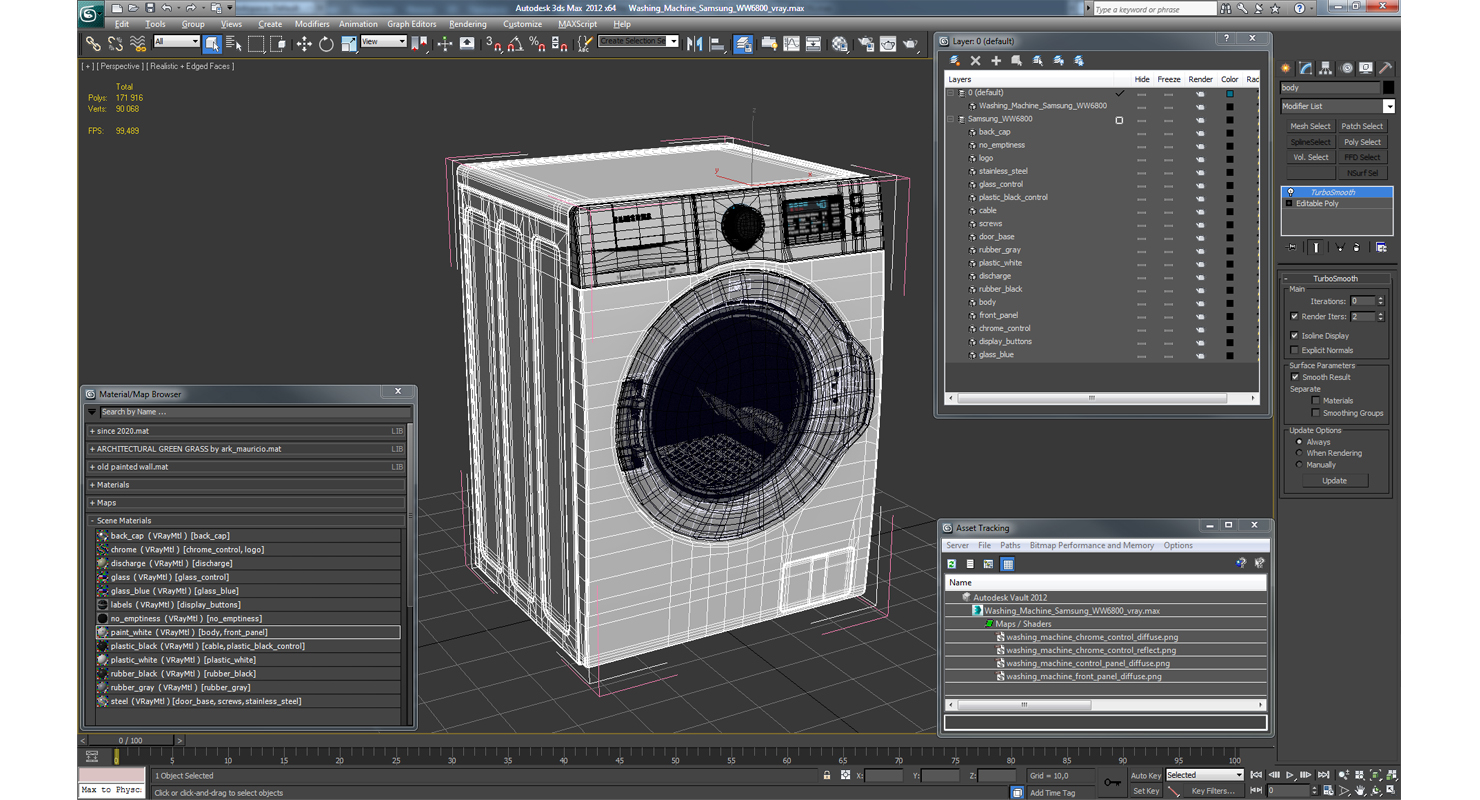Image resolution: width=1480 pixels, height=800 pixels.
Task: Toggle the Isoline Display checkbox
Action: 1295,336
